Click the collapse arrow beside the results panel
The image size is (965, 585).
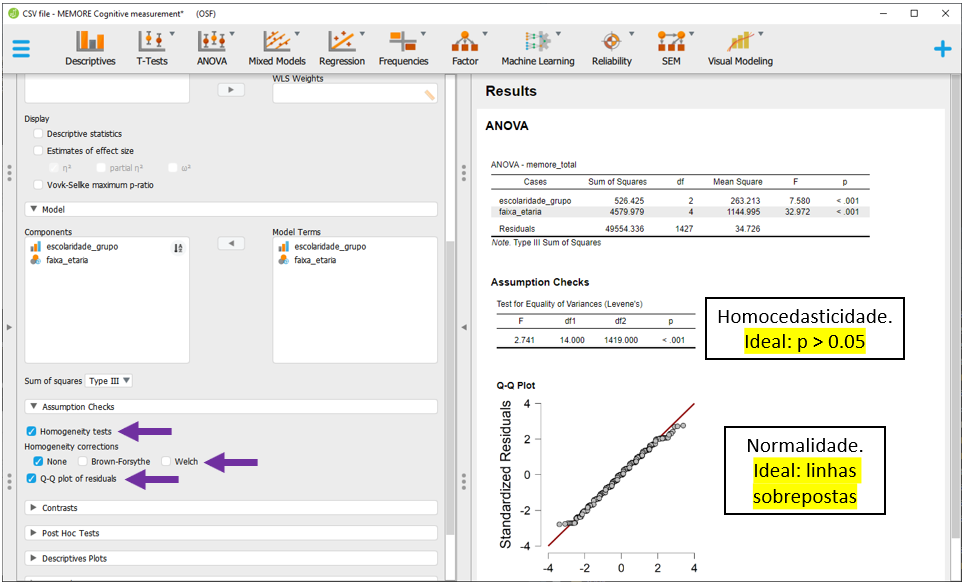pos(464,327)
